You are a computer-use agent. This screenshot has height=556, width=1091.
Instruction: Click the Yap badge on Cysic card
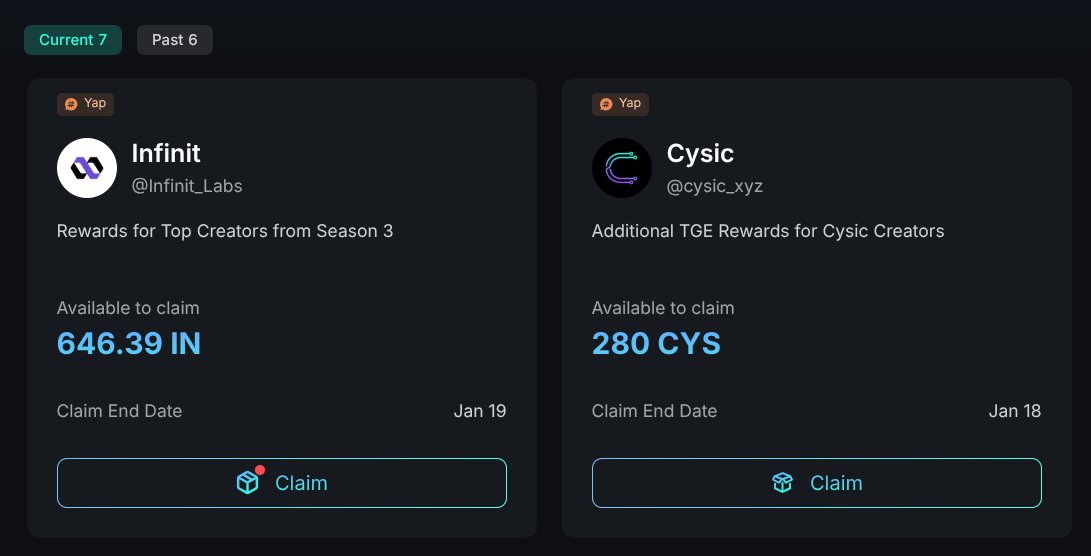[x=621, y=103]
